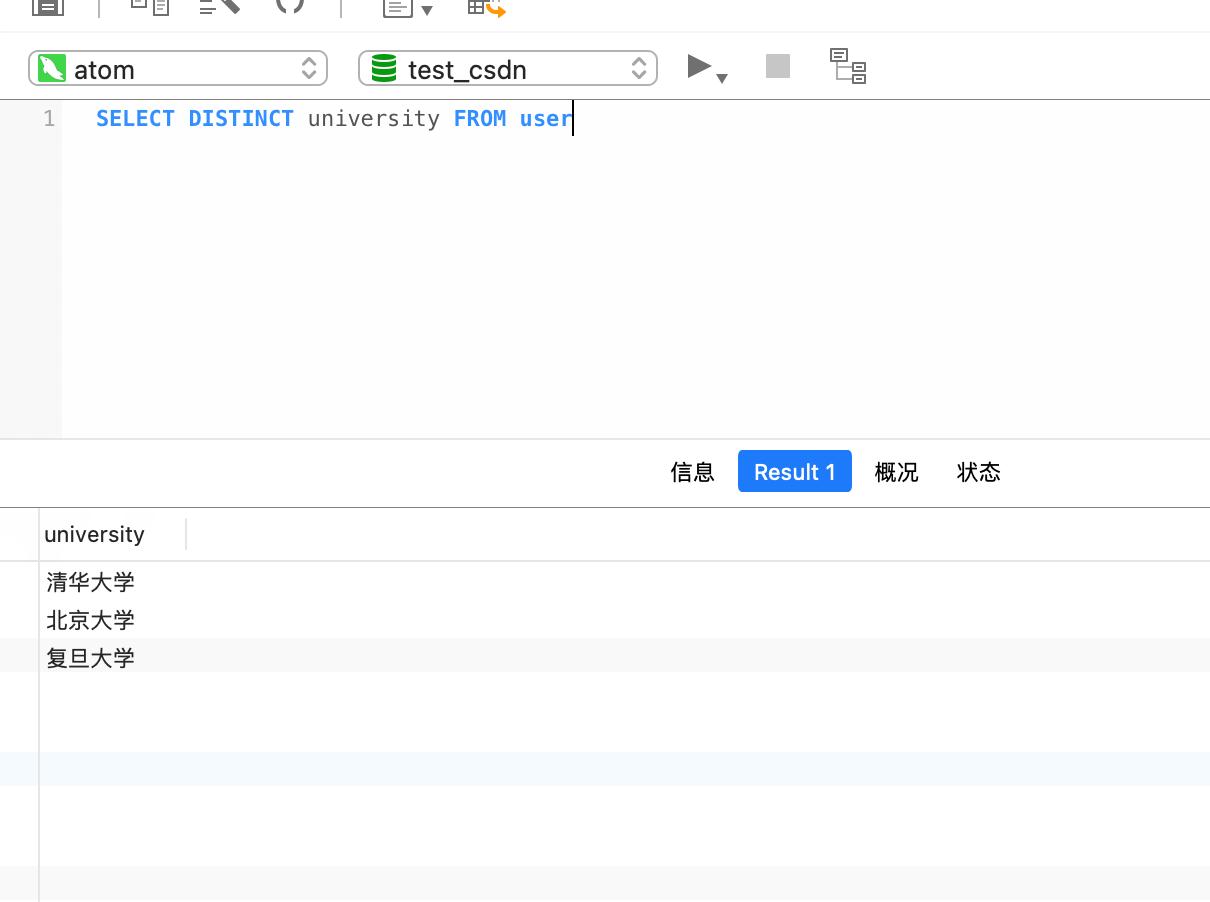
Task: Open the 概况 tab
Action: click(x=896, y=472)
